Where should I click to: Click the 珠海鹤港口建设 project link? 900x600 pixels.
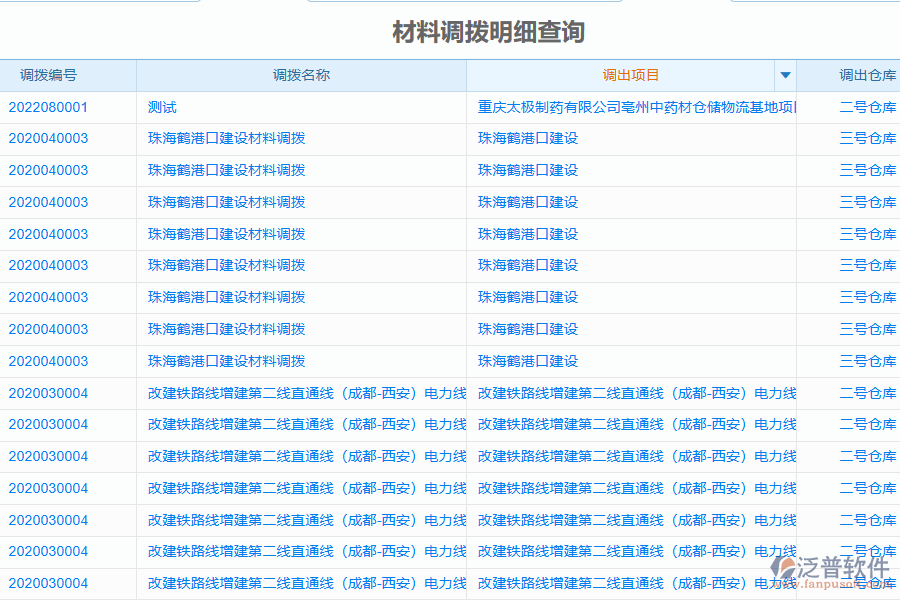(527, 139)
